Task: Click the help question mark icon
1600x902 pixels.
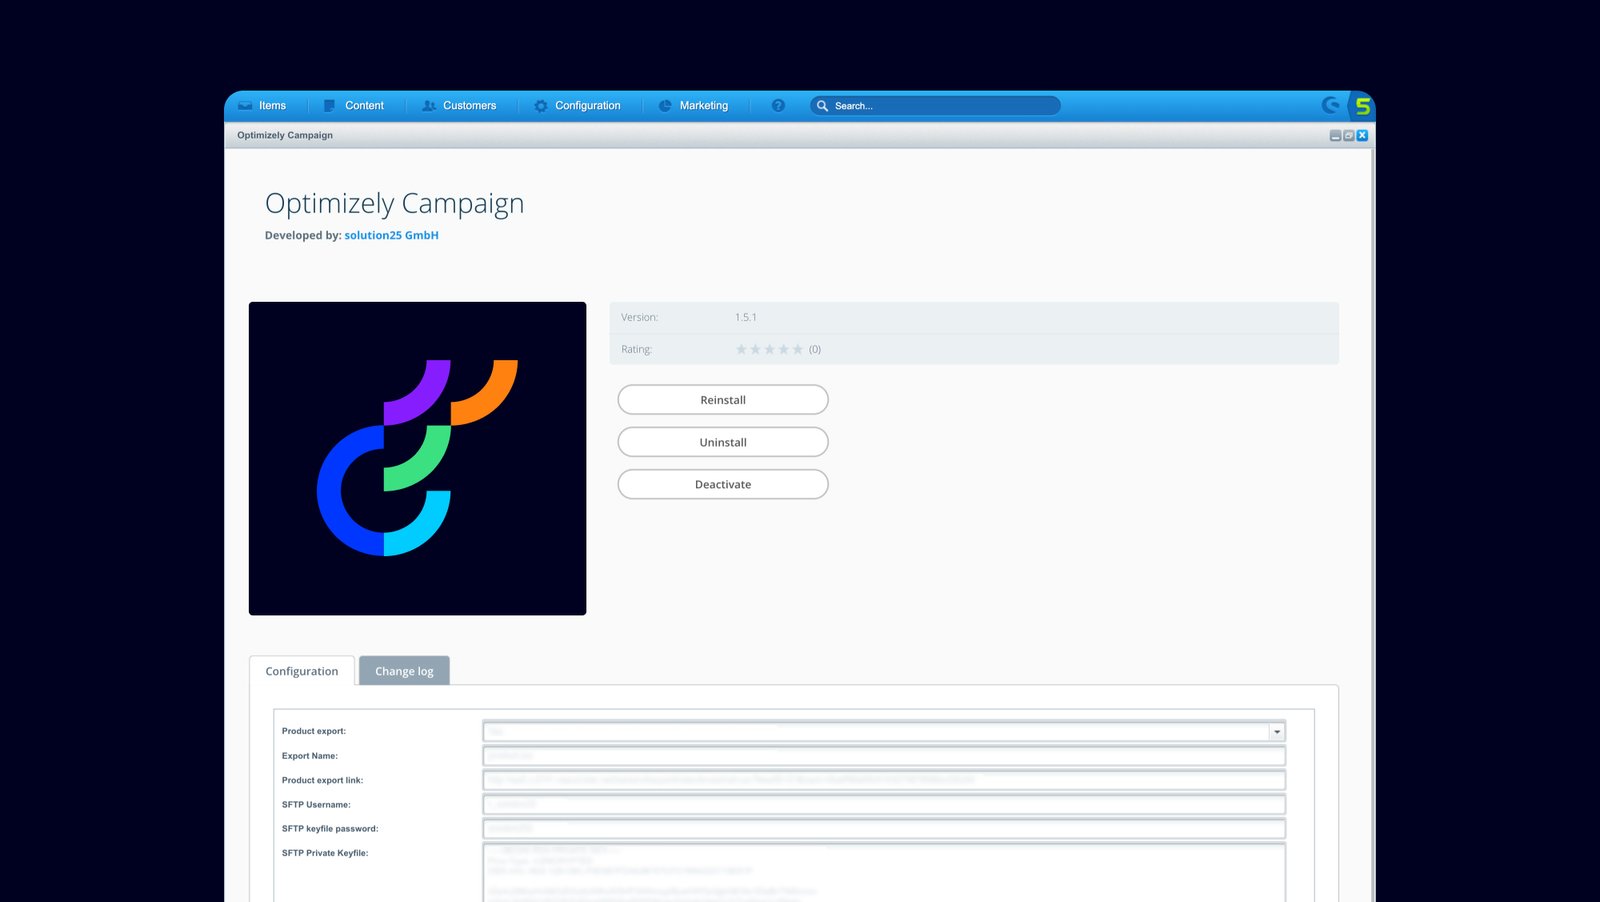Action: [778, 106]
